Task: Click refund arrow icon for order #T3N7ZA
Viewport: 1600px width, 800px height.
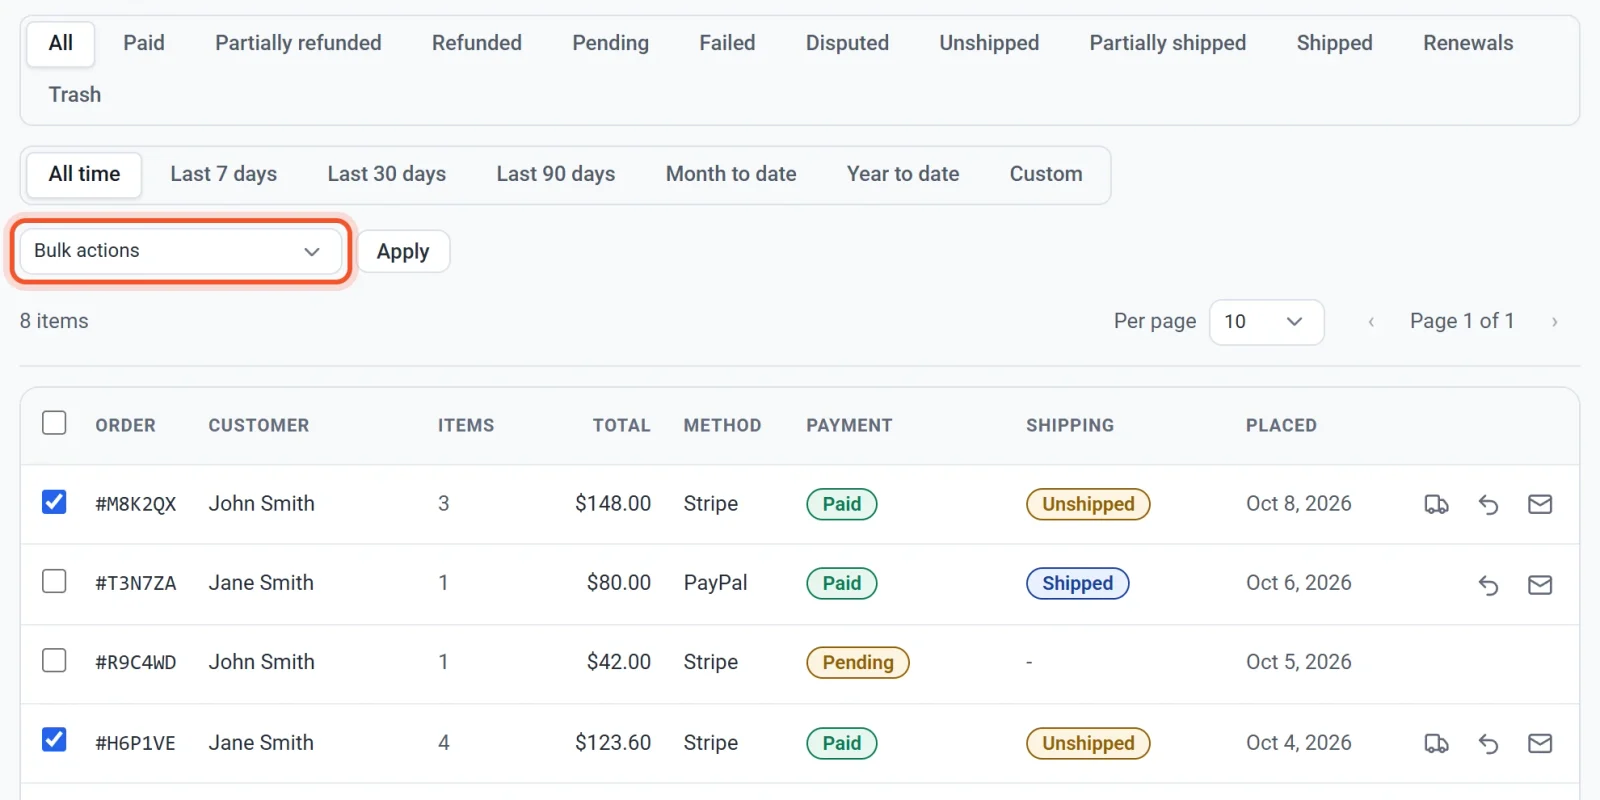Action: (1488, 584)
